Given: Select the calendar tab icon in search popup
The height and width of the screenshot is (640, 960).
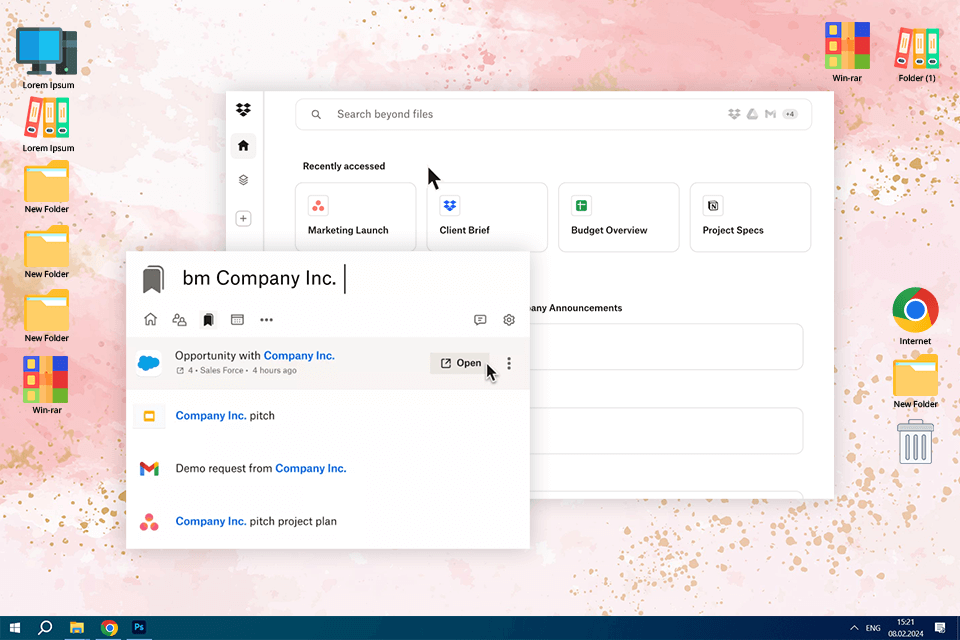Looking at the screenshot, I should [x=237, y=320].
